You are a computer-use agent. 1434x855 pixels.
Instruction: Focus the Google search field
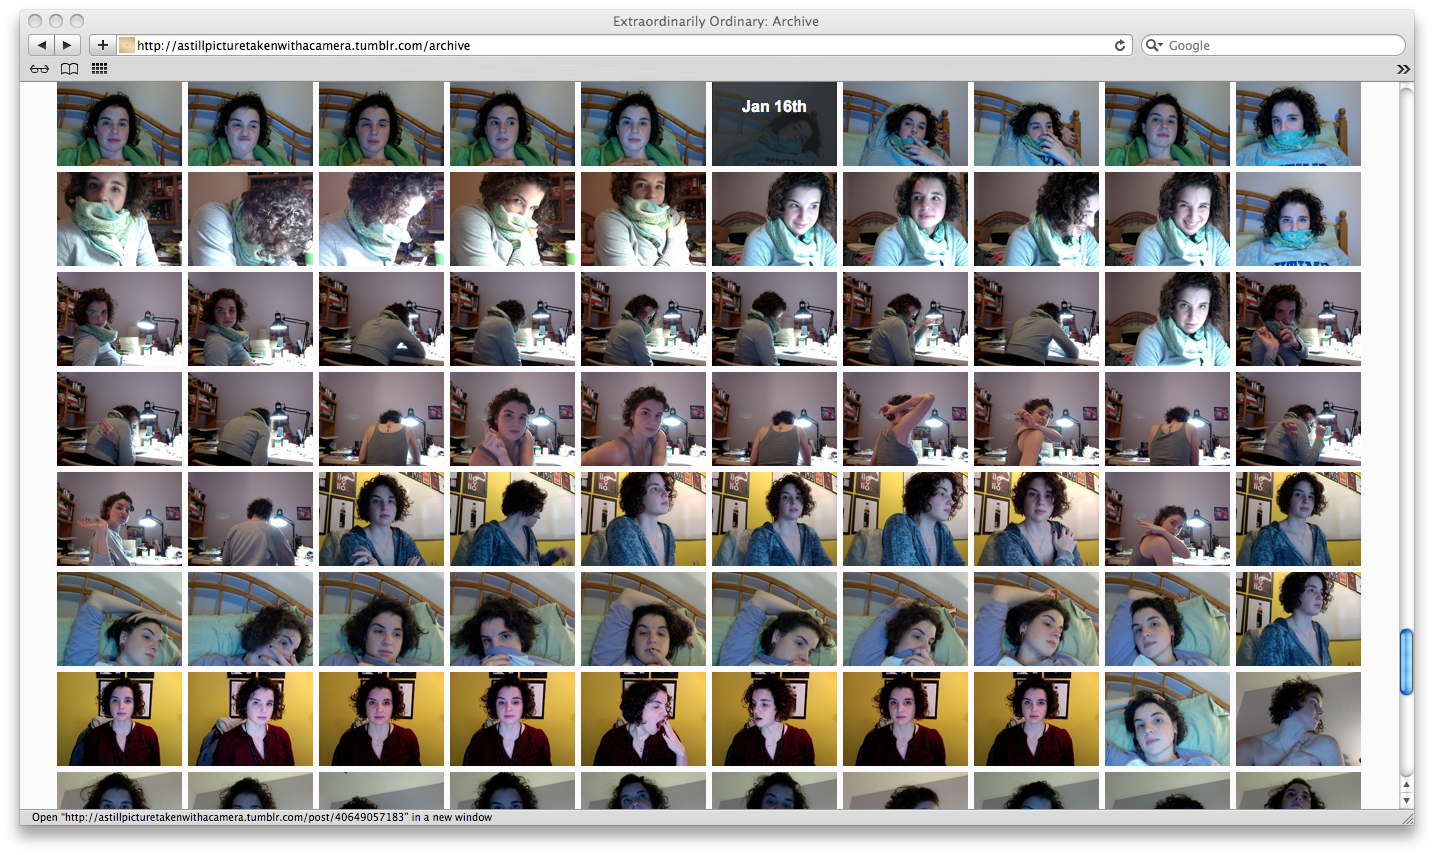coord(1270,44)
